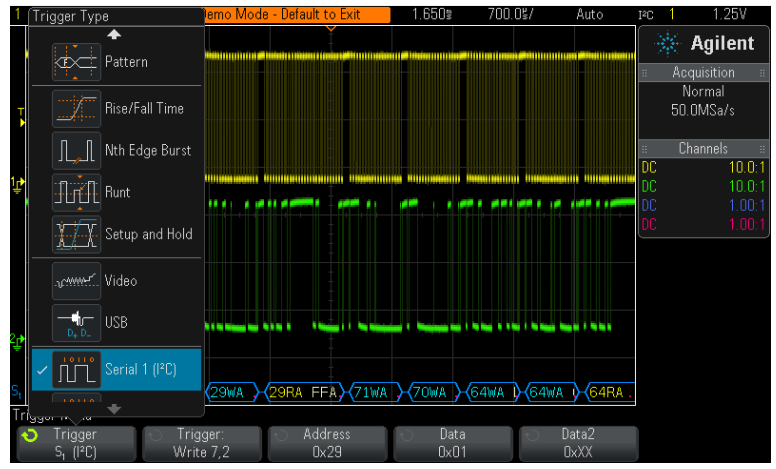The image size is (776, 469).
Task: Choose Video menu entry
Action: point(116,281)
